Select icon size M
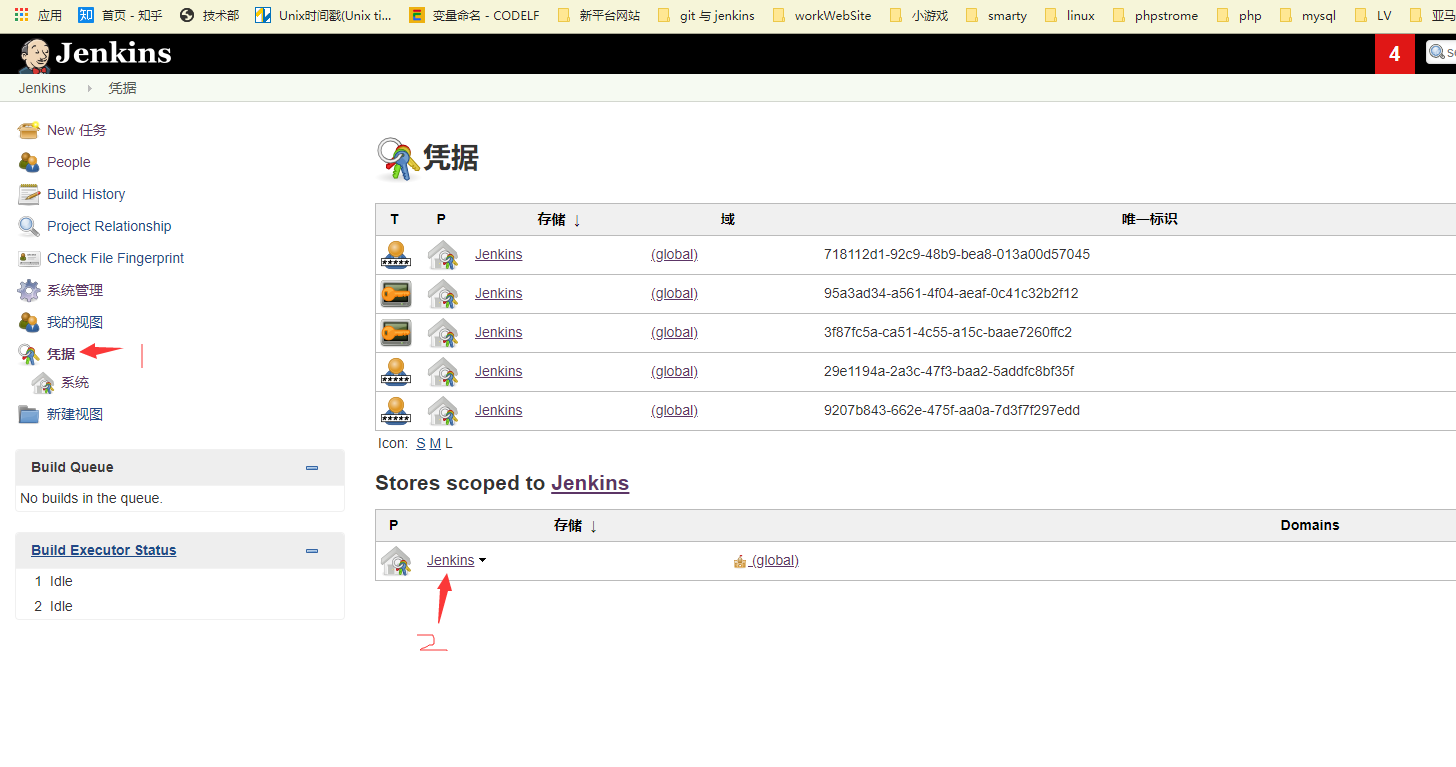 pos(435,443)
